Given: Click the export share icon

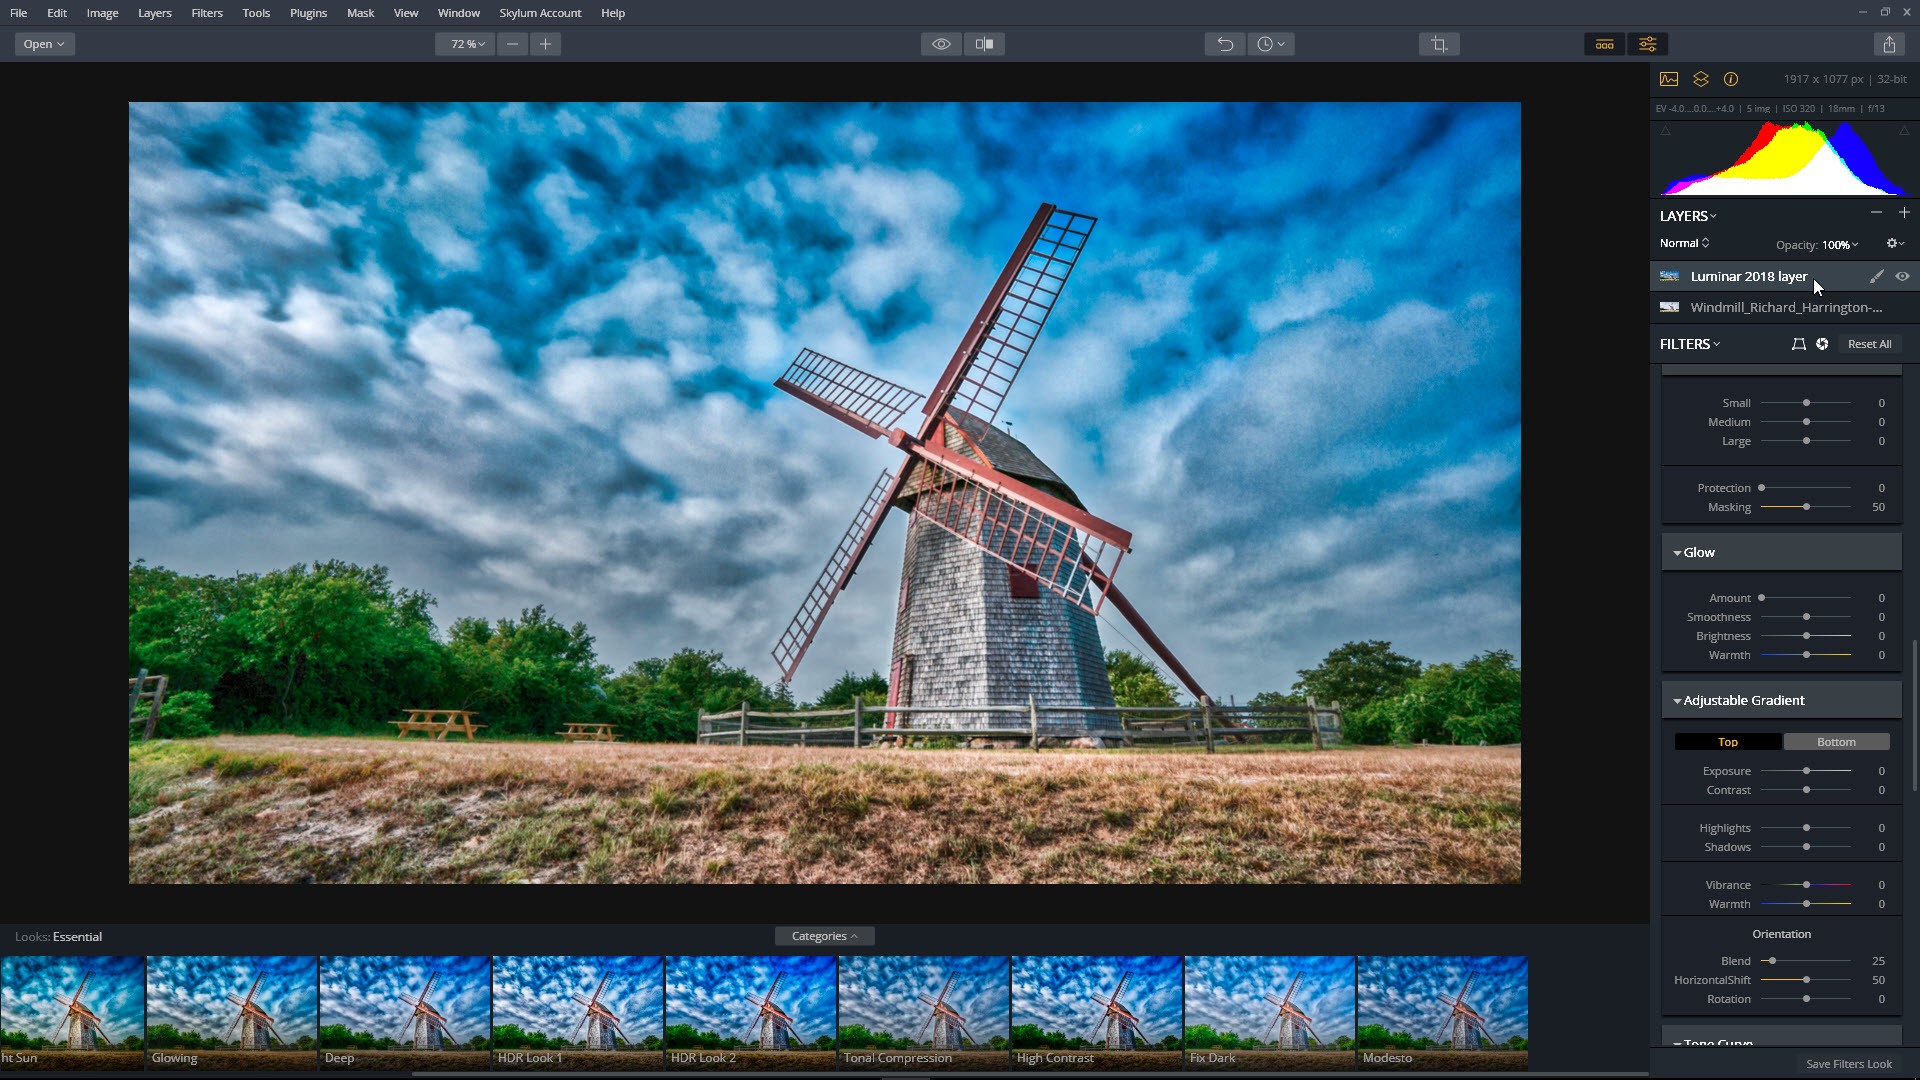Looking at the screenshot, I should pos(1888,44).
